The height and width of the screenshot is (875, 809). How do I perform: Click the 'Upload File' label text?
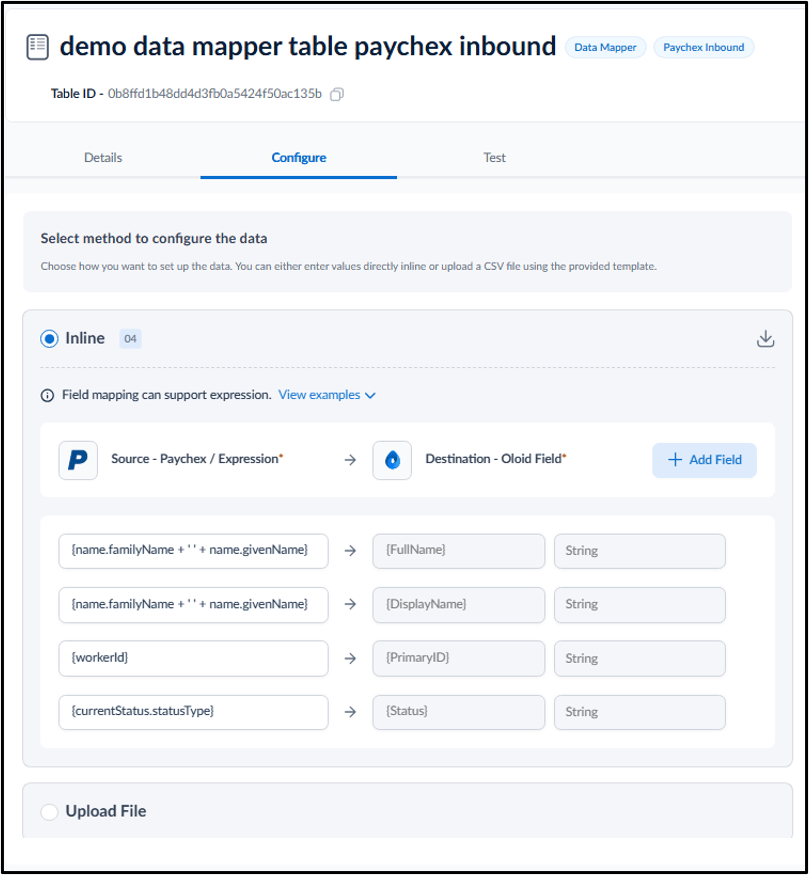tap(106, 811)
